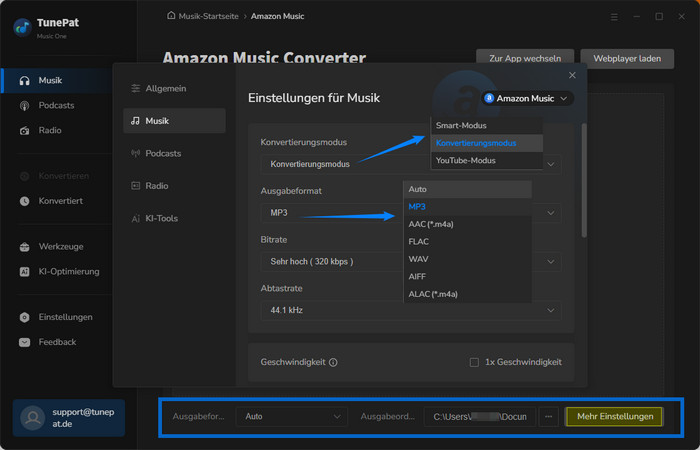700x450 pixels.
Task: Select AAC (*.m4a) format option
Action: (x=467, y=224)
